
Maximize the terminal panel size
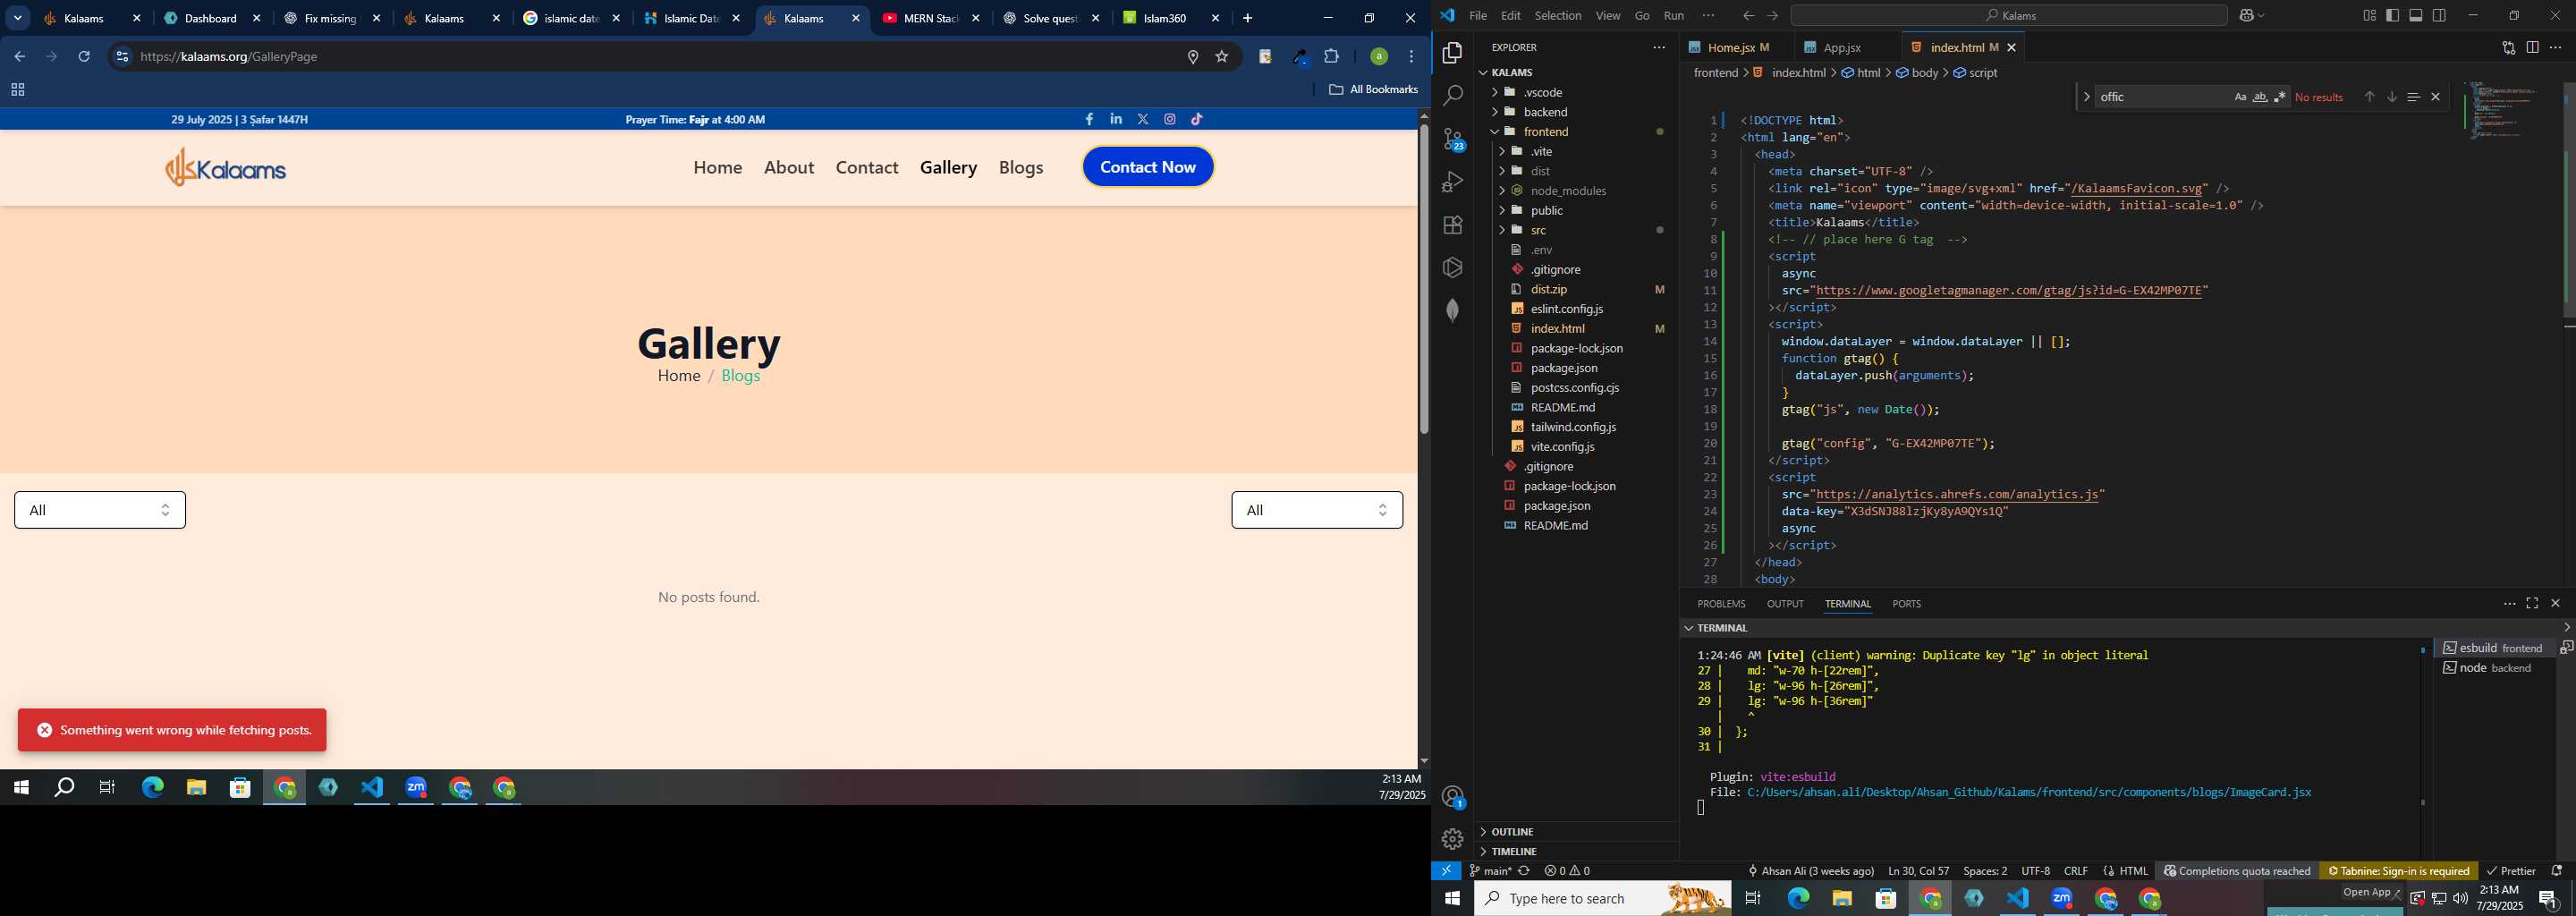[2532, 603]
